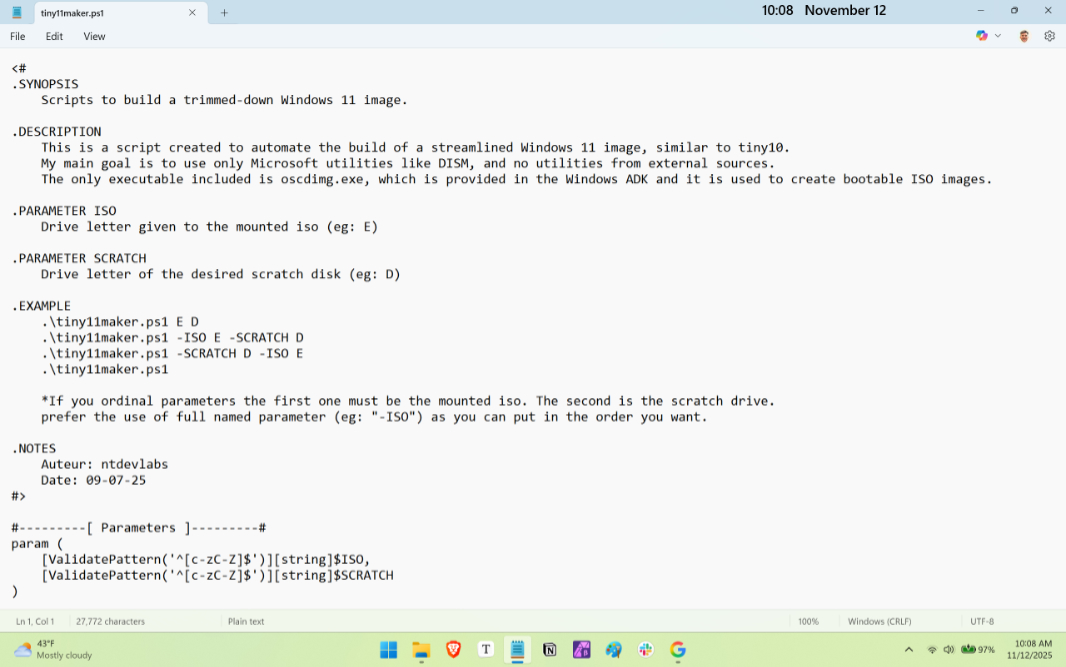Viewport: 1066px width, 667px height.
Task: Expand the Copilot options chevron
Action: 997,35
